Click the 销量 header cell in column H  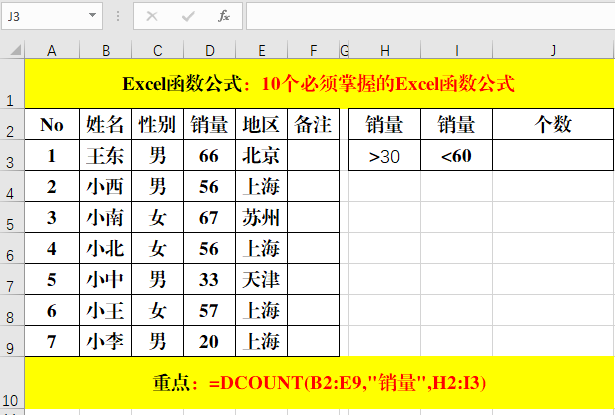pos(384,124)
